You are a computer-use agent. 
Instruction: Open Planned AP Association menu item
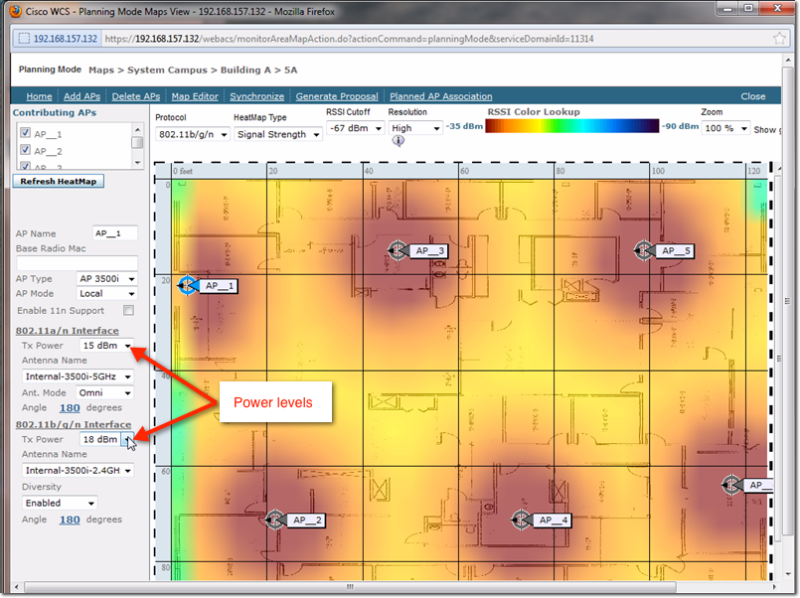click(x=441, y=96)
